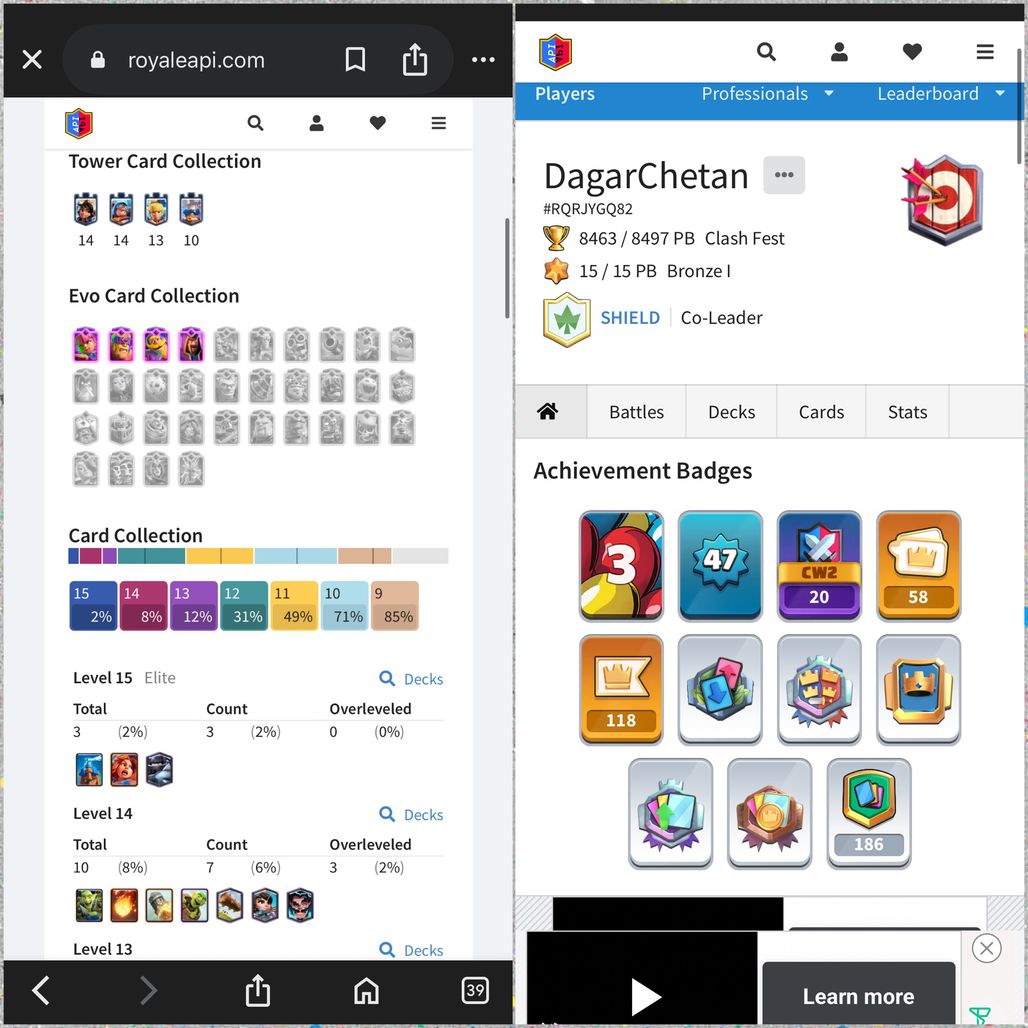
Task: Click the SHIELD clan badge icon
Action: tap(566, 319)
